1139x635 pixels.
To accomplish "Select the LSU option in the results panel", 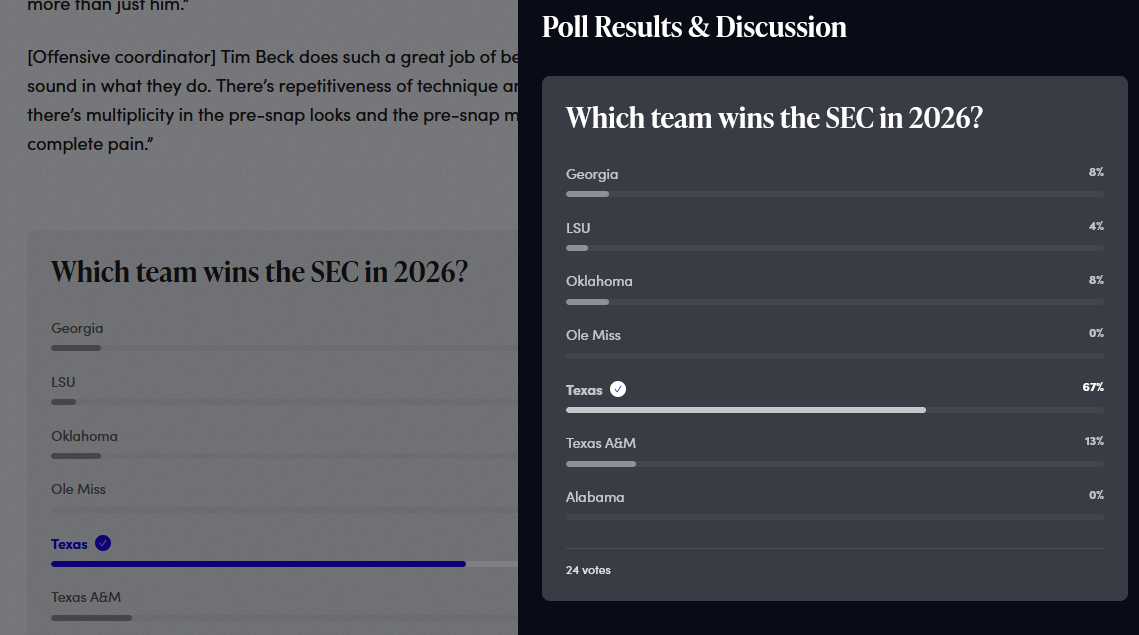I will (835, 235).
